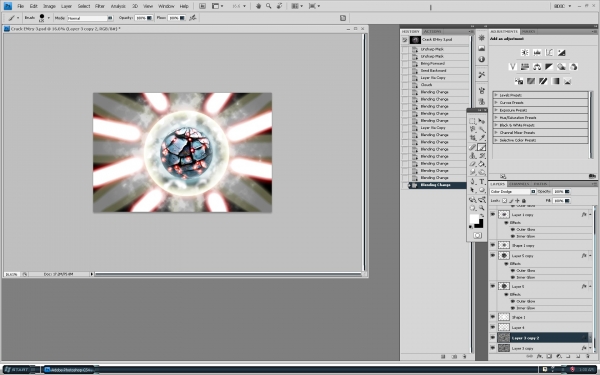Screen dimensions: 600x375
Task: Toggle lock all icon in Layers panel
Action: pos(524,201)
